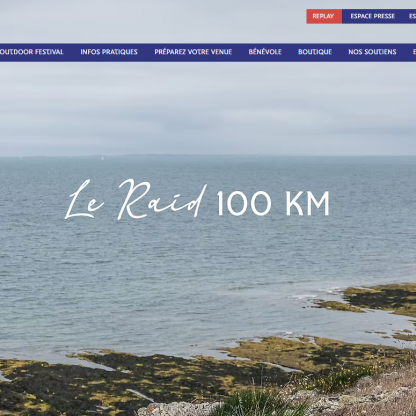Screen dimensions: 416x416
Task: Click the red REPLAY button
Action: (x=324, y=16)
